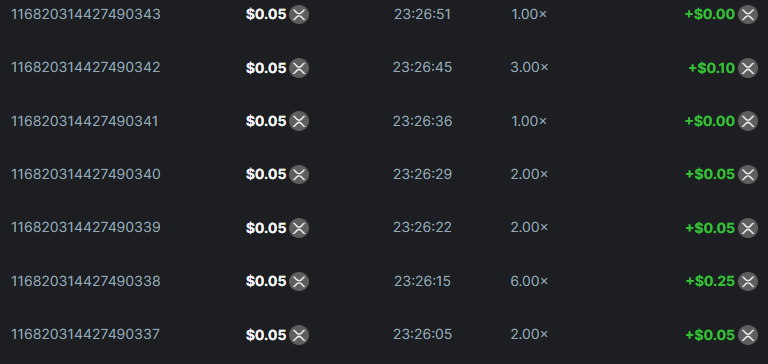
Task: Click XRP icon next to +$0.10 payout
Action: [x=747, y=68]
